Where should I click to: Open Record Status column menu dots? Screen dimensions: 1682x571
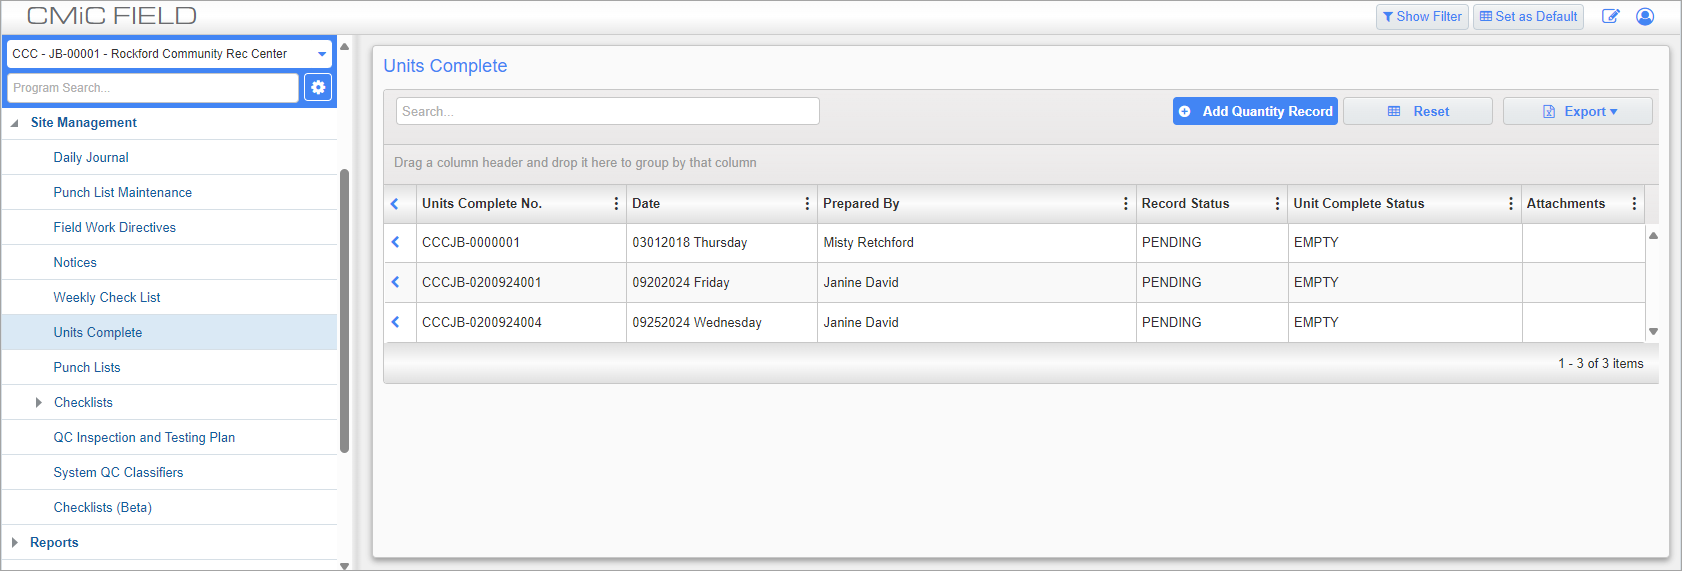click(x=1277, y=204)
